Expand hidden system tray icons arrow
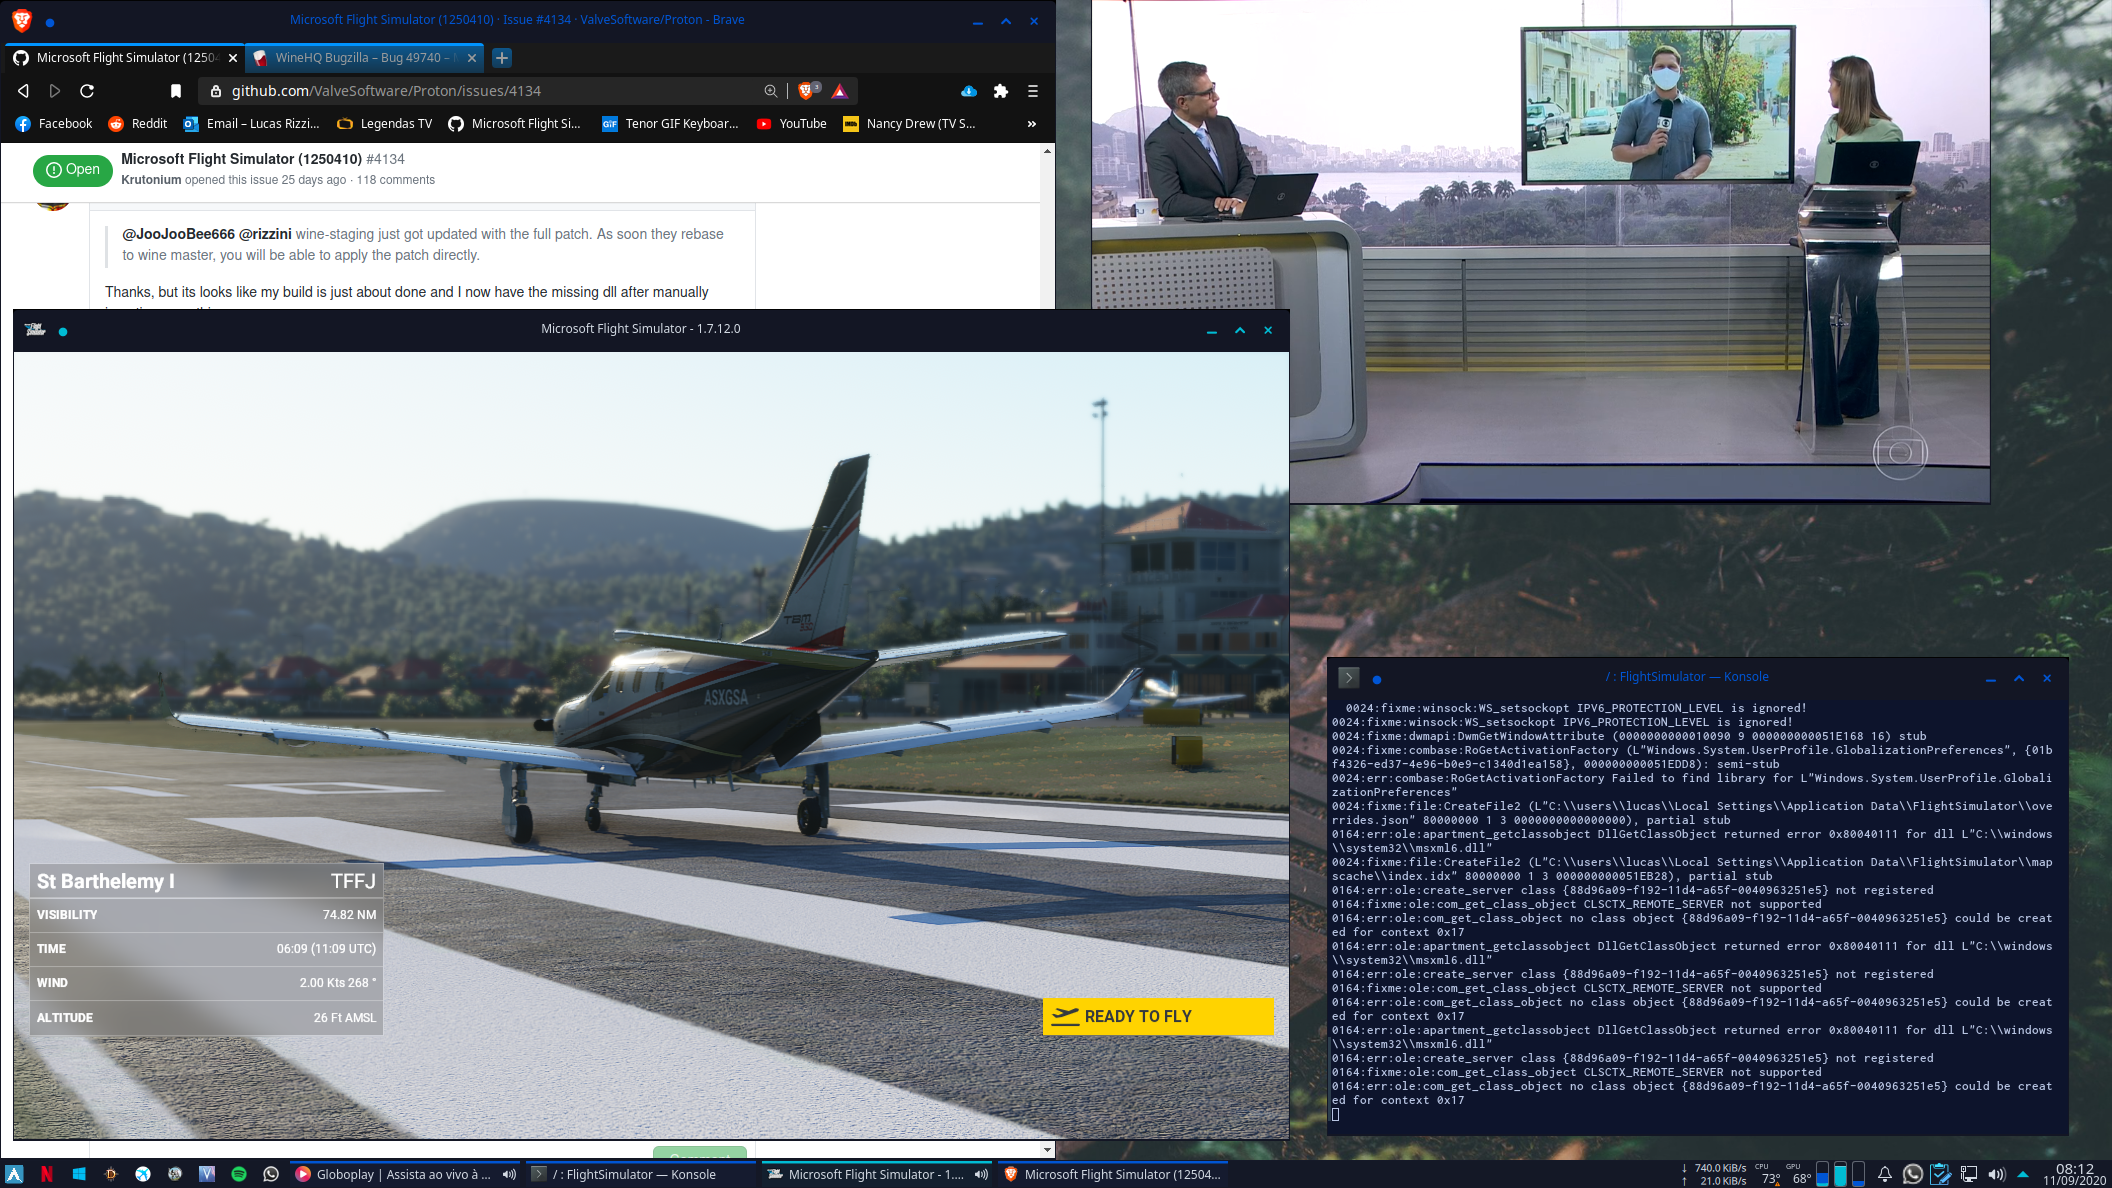 (x=2023, y=1174)
